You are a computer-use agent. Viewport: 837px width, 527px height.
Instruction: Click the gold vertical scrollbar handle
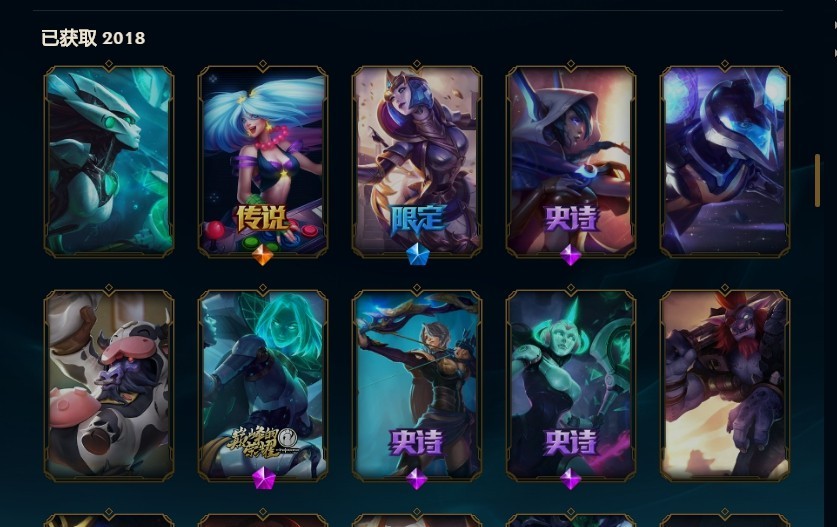817,180
